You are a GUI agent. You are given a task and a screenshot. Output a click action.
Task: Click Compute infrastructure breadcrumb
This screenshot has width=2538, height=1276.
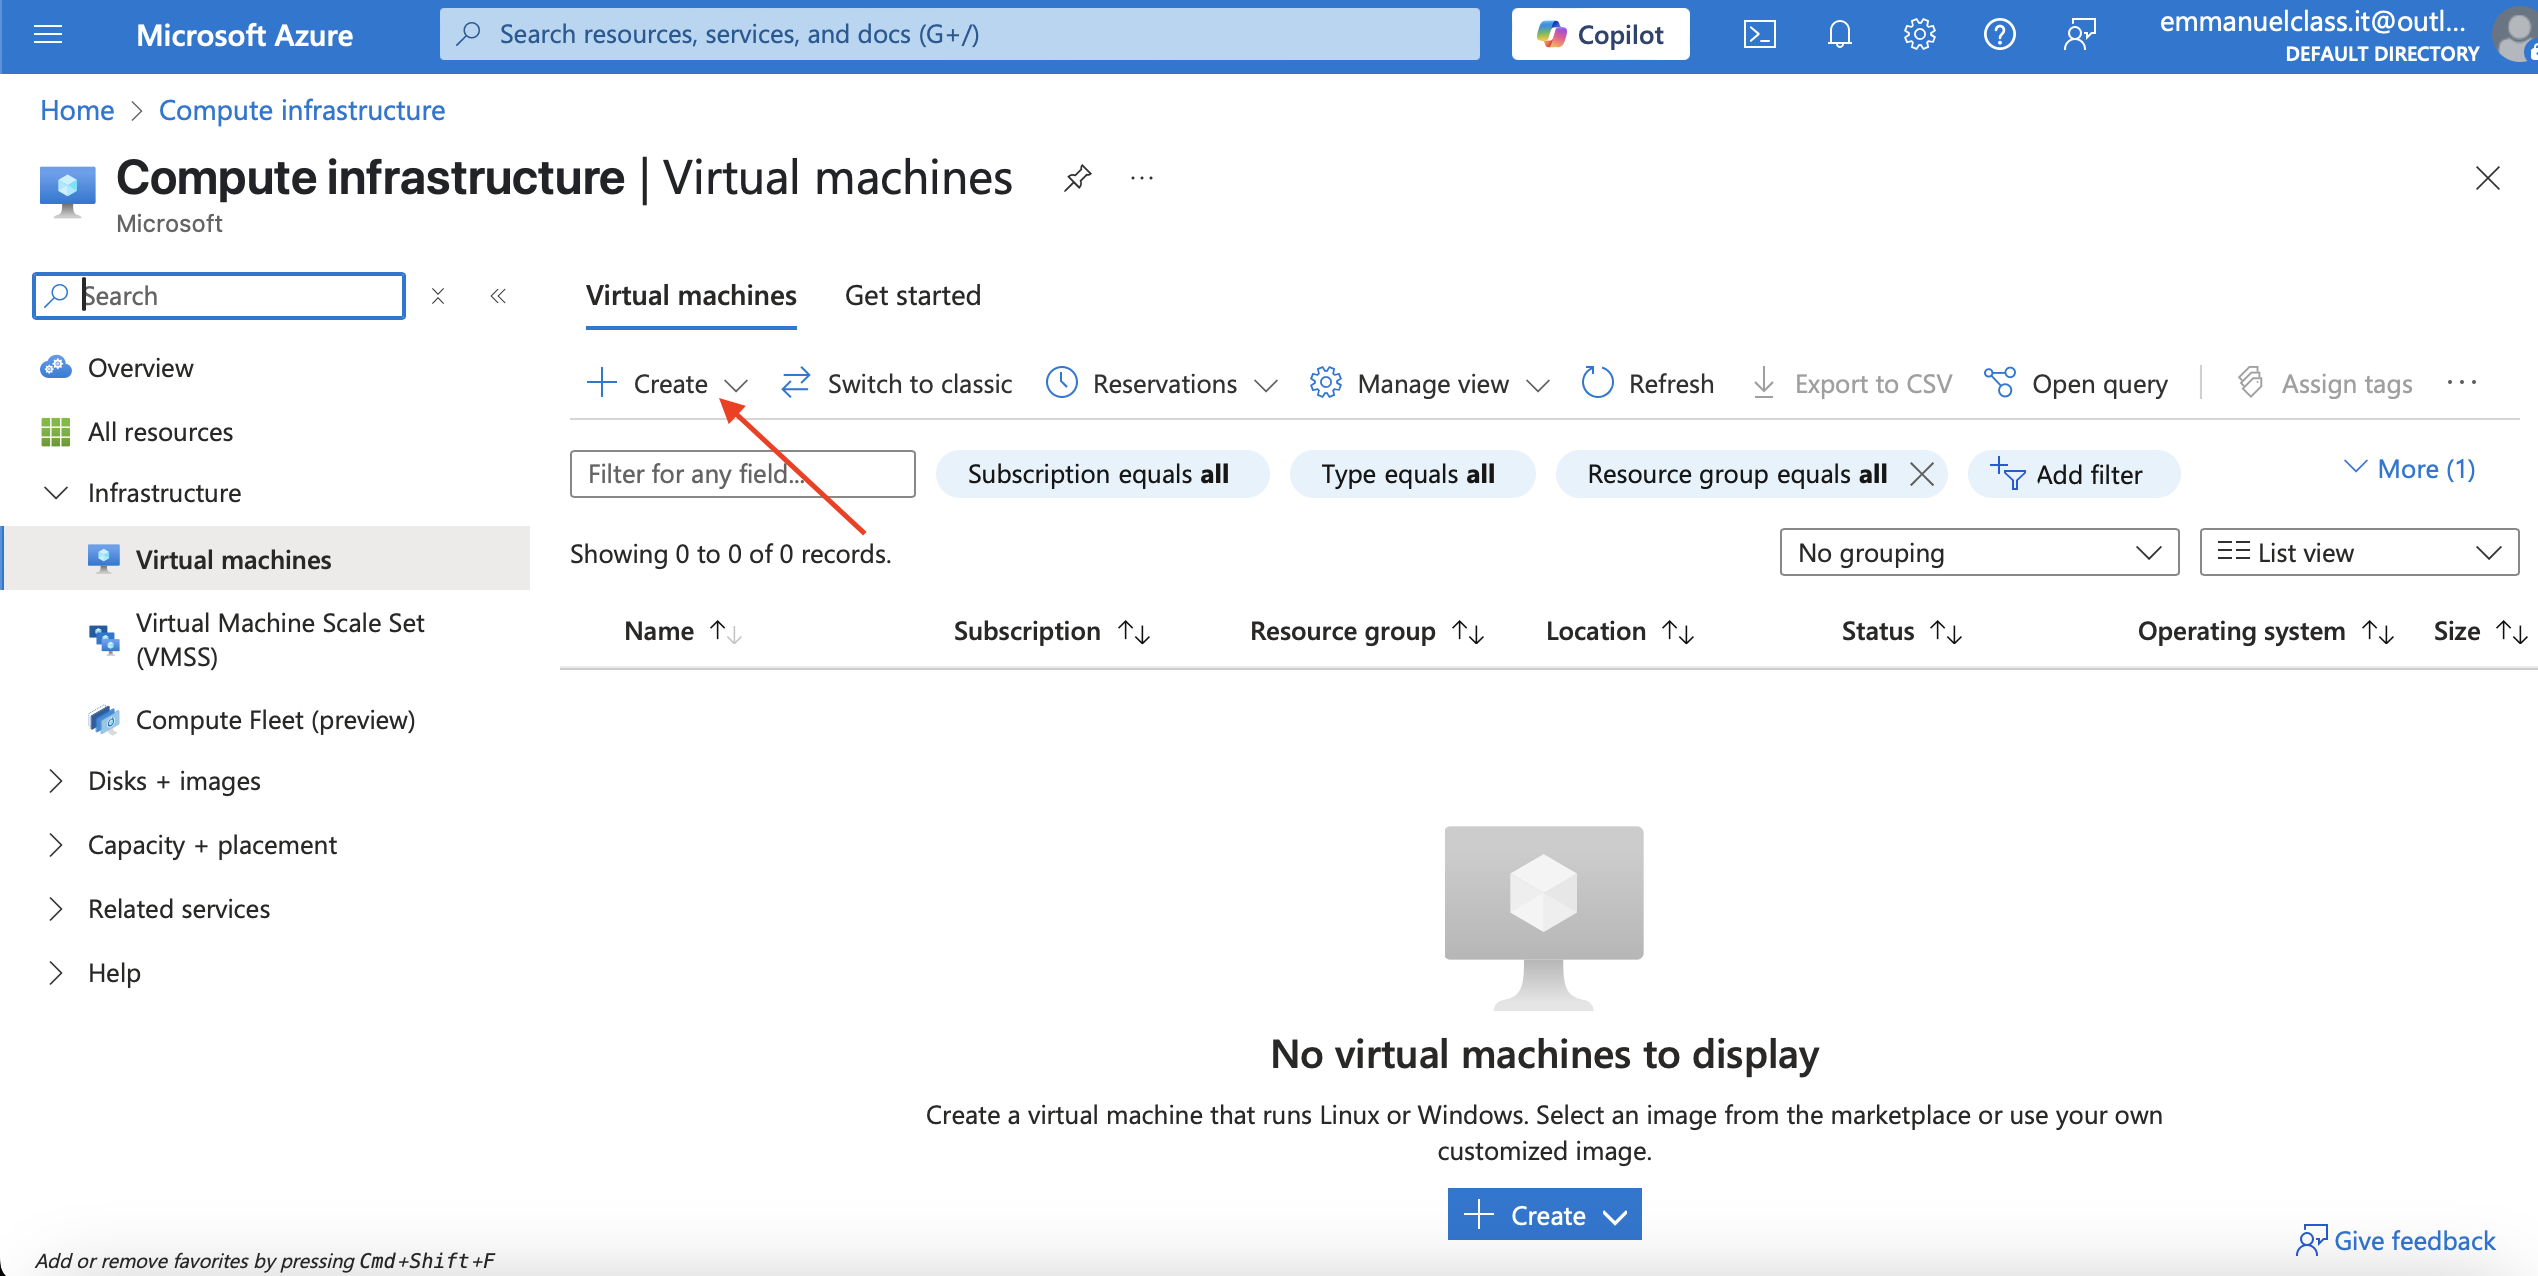click(x=302, y=110)
